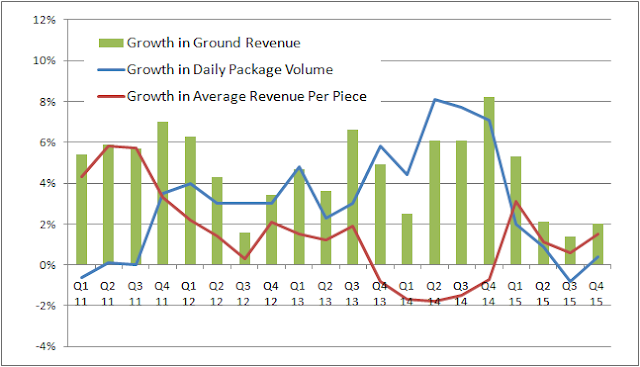Screen dimensions: 640x367
Task: Click the red line peak at Q2 11
Action: [x=109, y=146]
